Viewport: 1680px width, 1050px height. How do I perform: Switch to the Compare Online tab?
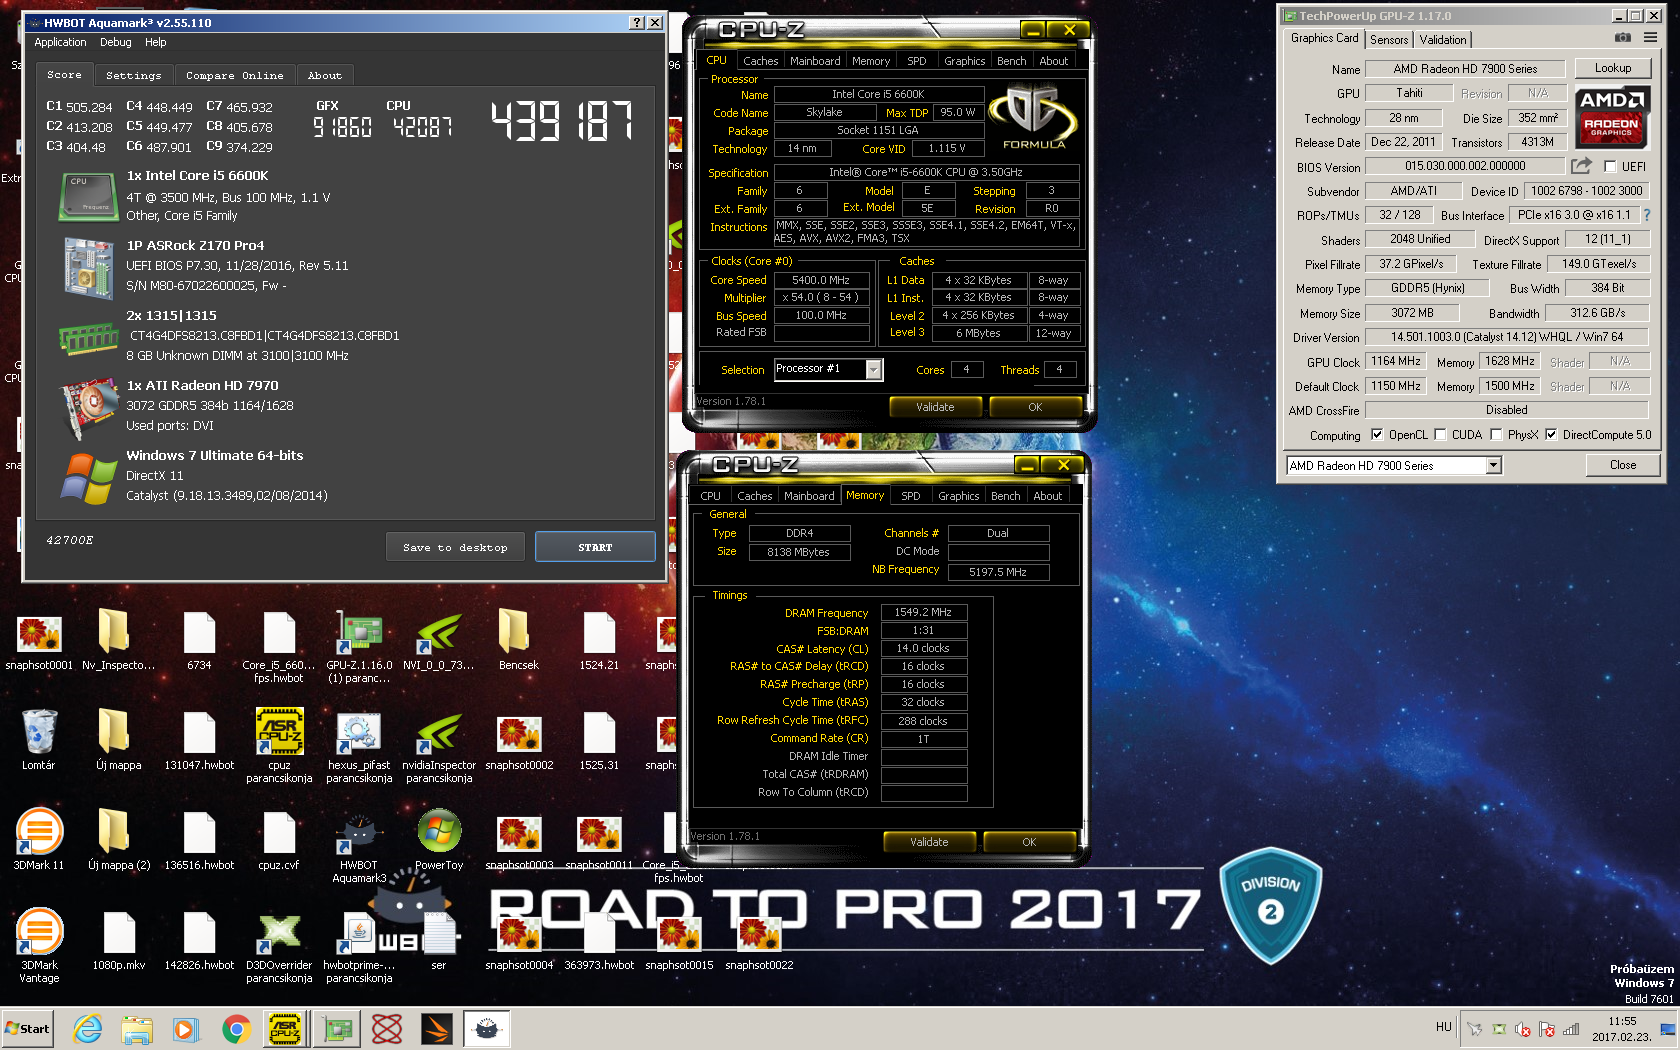click(234, 75)
